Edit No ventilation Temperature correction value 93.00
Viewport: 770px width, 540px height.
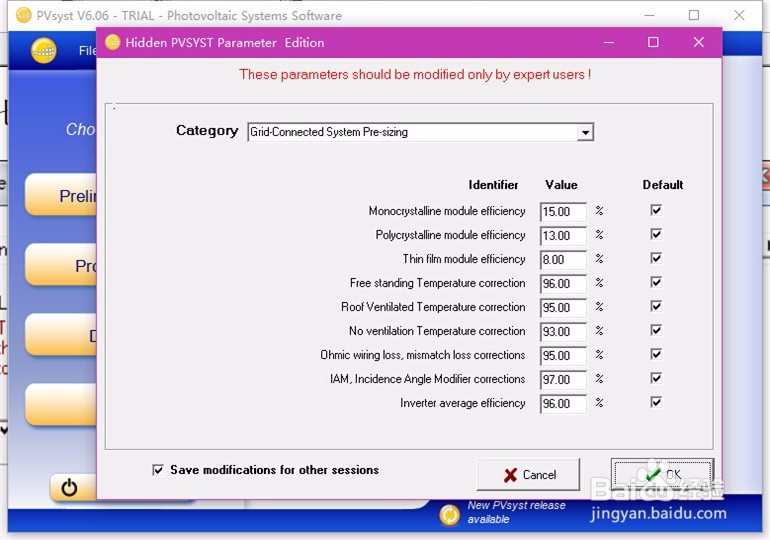563,332
